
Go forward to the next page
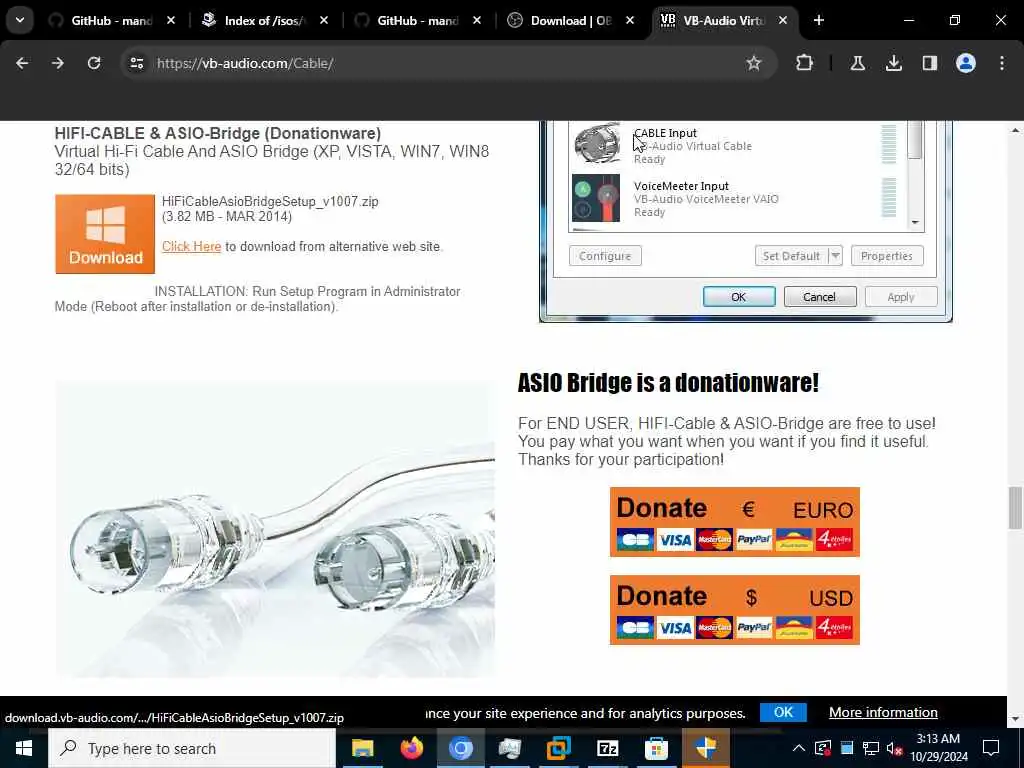57,63
